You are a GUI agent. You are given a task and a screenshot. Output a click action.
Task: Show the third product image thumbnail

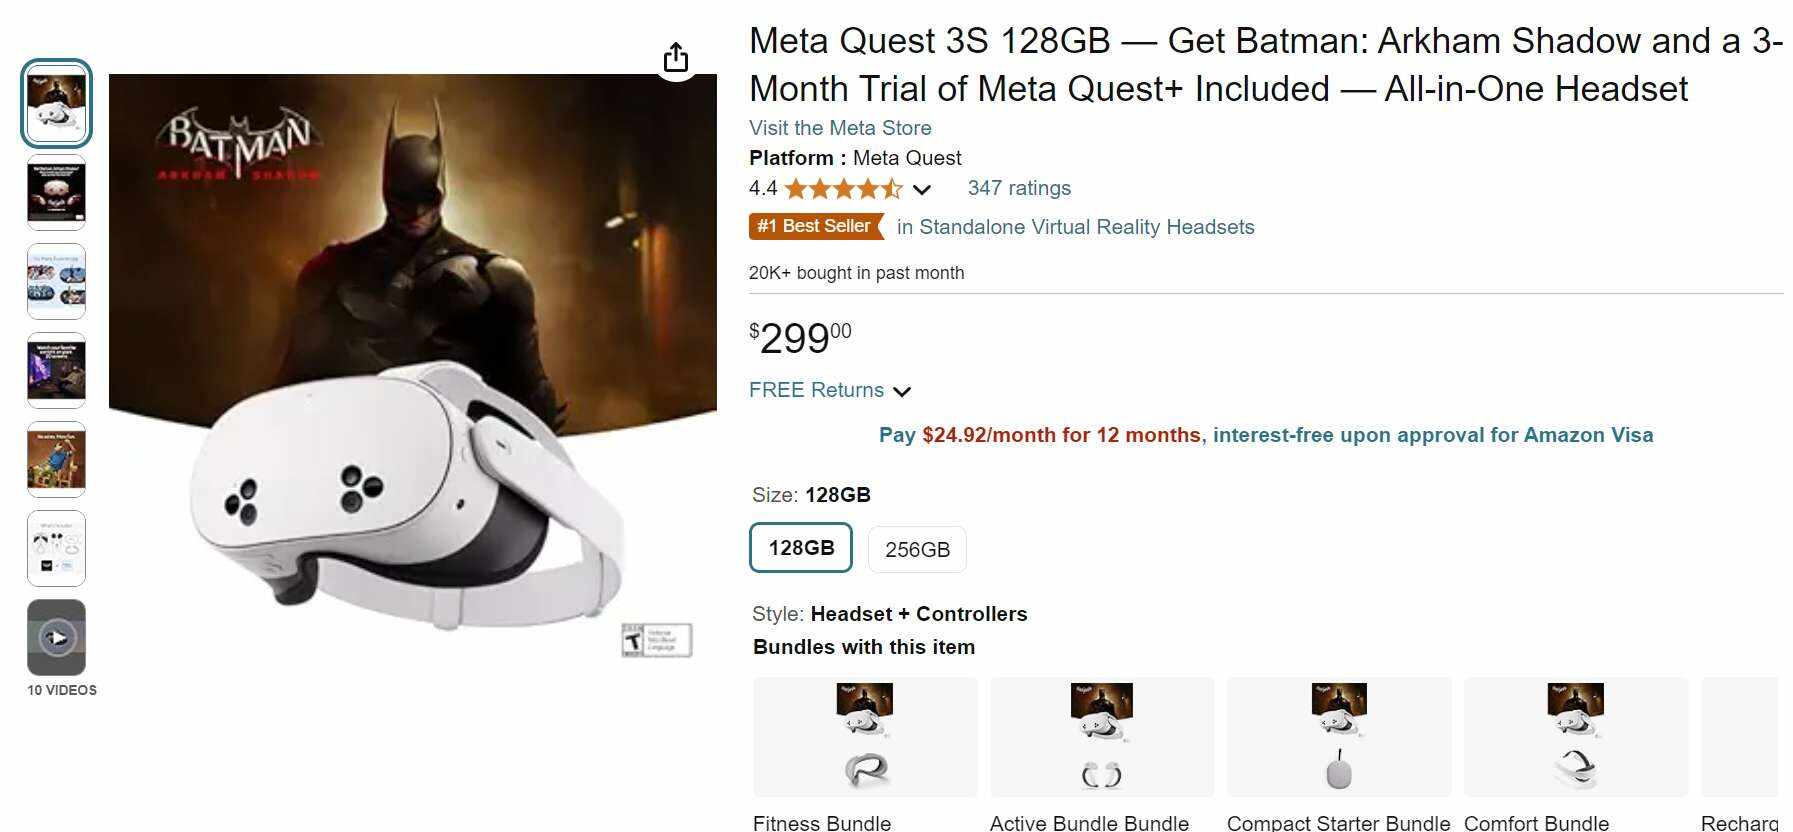[57, 281]
